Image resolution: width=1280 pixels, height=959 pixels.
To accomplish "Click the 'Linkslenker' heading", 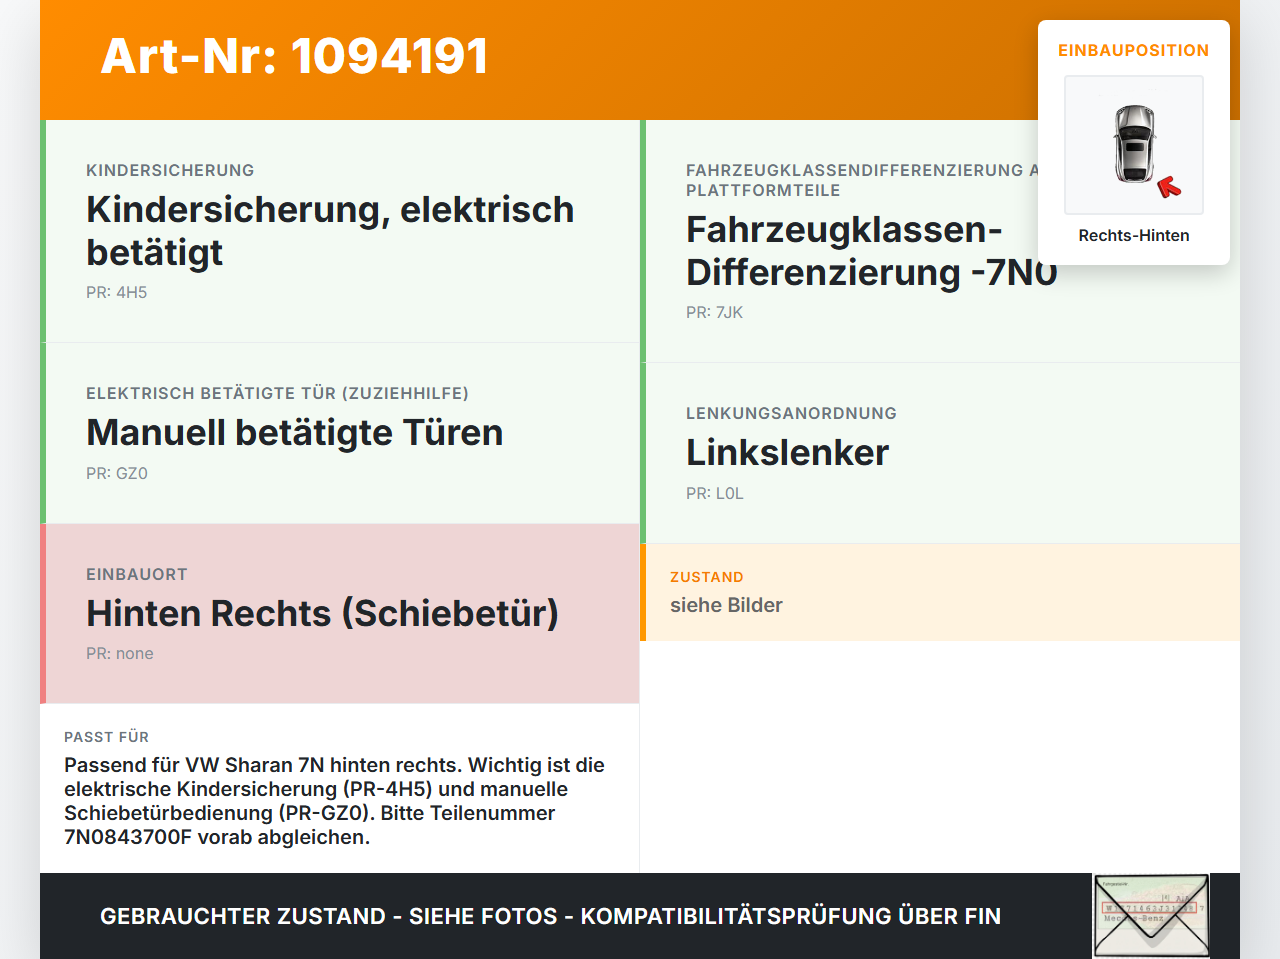I will tap(787, 453).
